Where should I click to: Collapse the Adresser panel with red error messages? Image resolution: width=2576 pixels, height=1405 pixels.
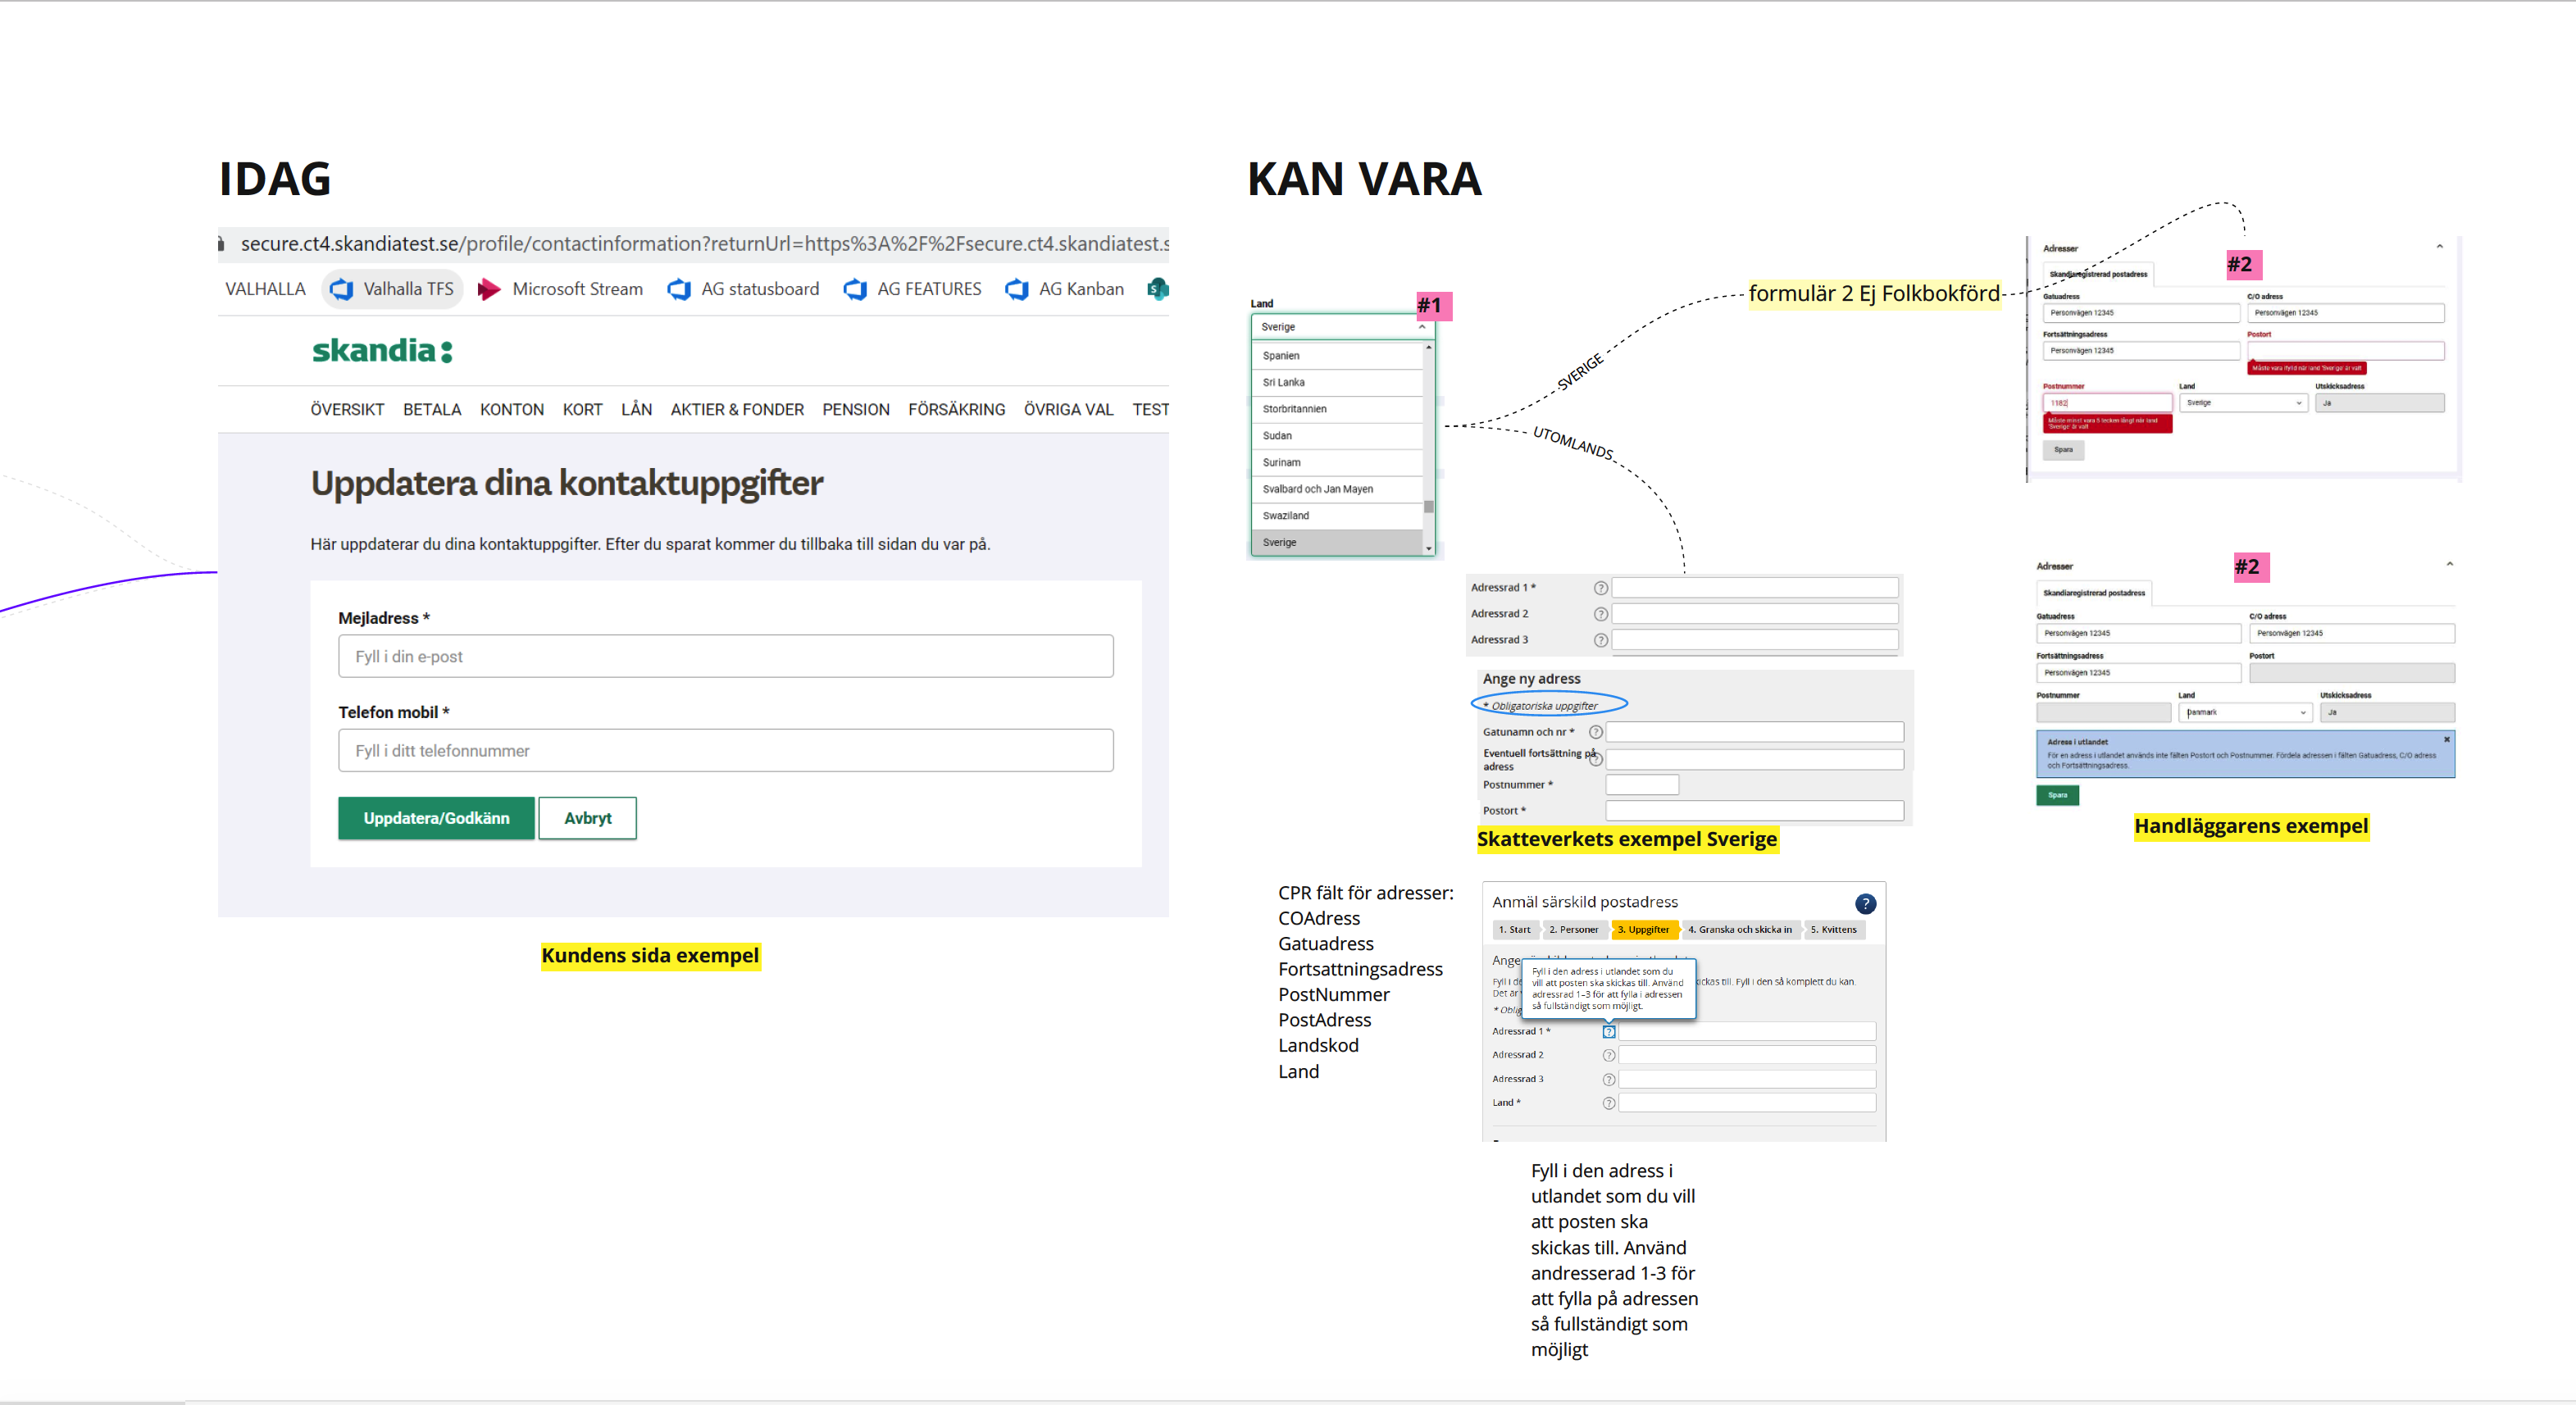2439,246
